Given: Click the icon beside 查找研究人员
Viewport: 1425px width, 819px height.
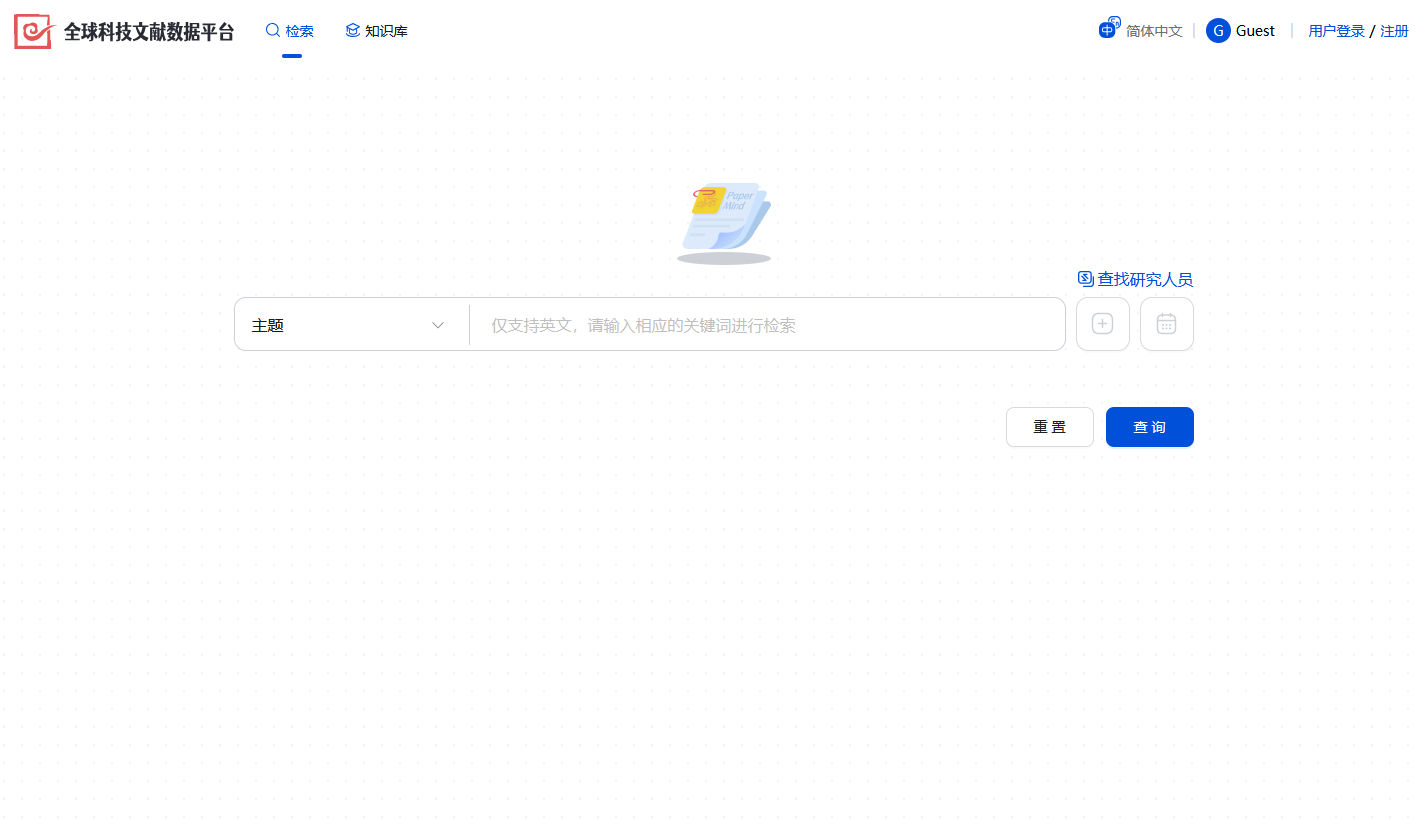Looking at the screenshot, I should [x=1084, y=278].
